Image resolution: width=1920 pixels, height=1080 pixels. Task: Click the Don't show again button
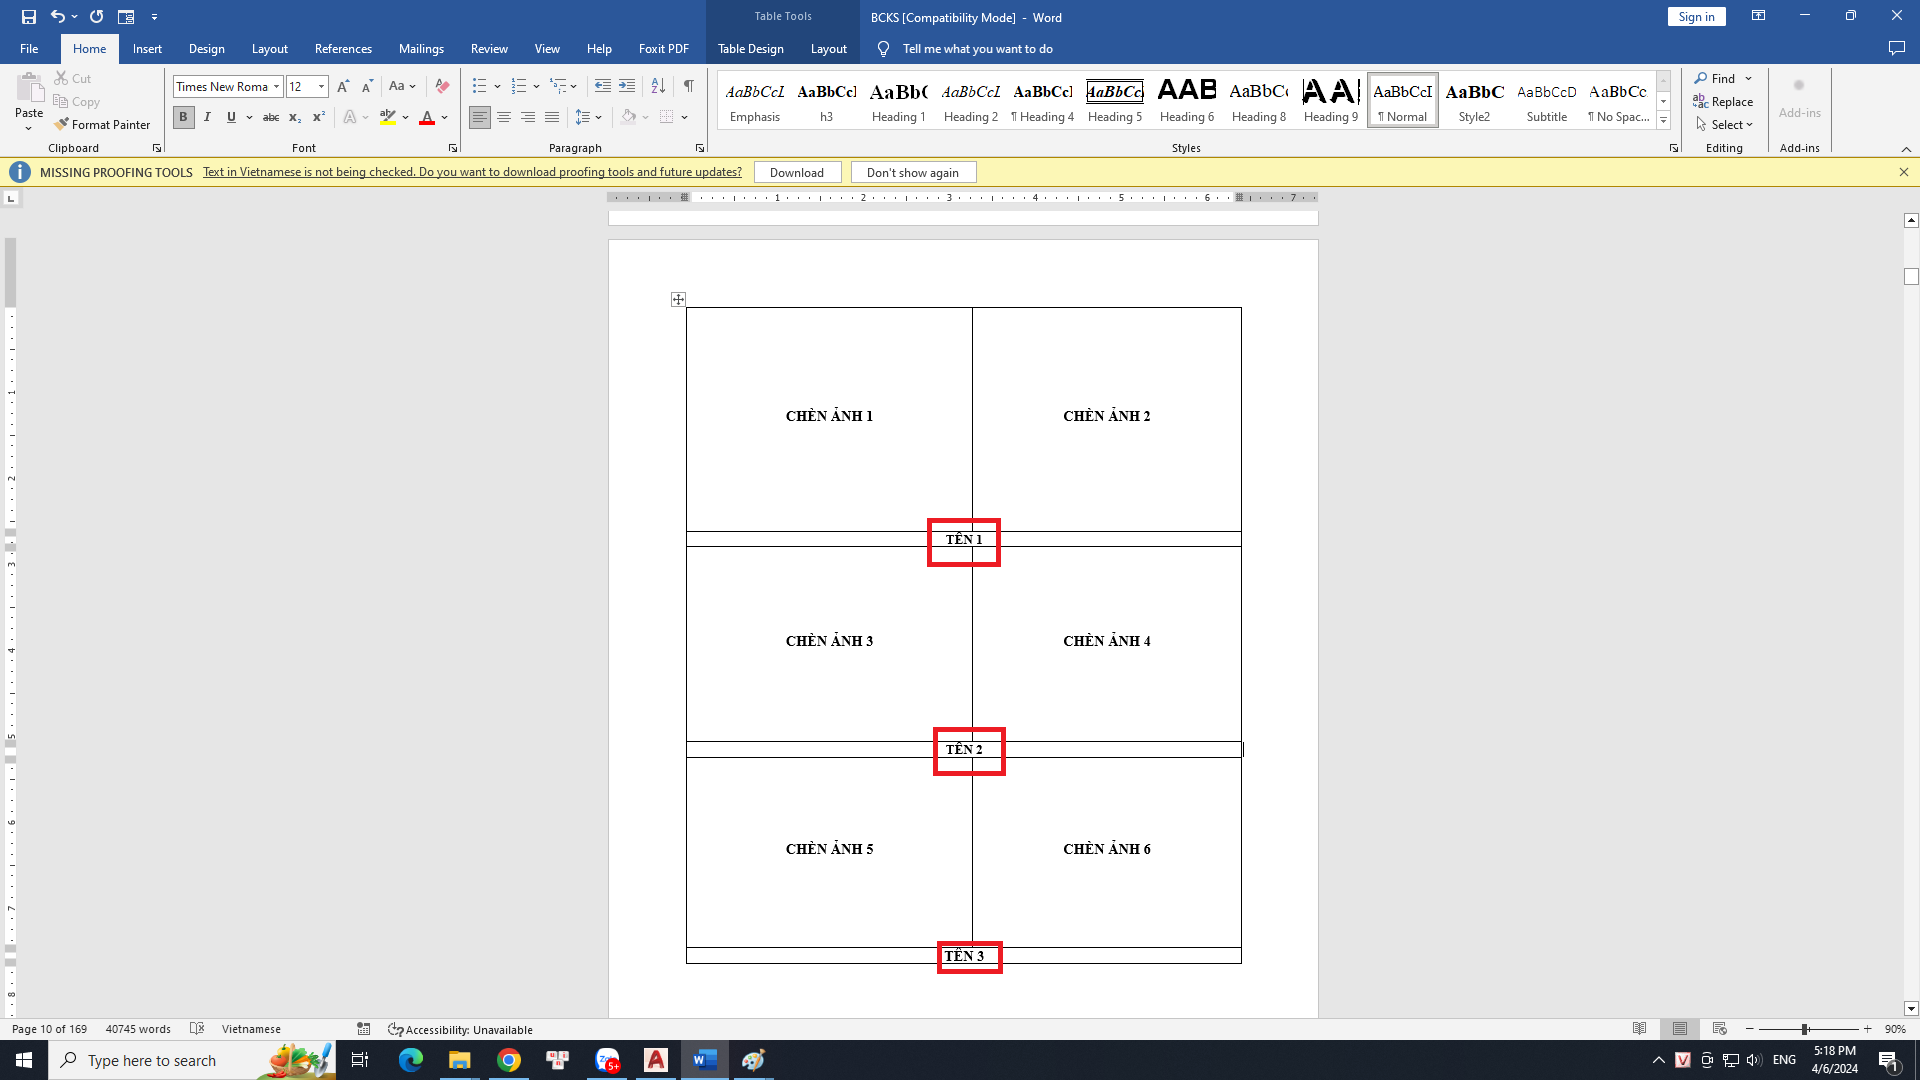tap(912, 172)
